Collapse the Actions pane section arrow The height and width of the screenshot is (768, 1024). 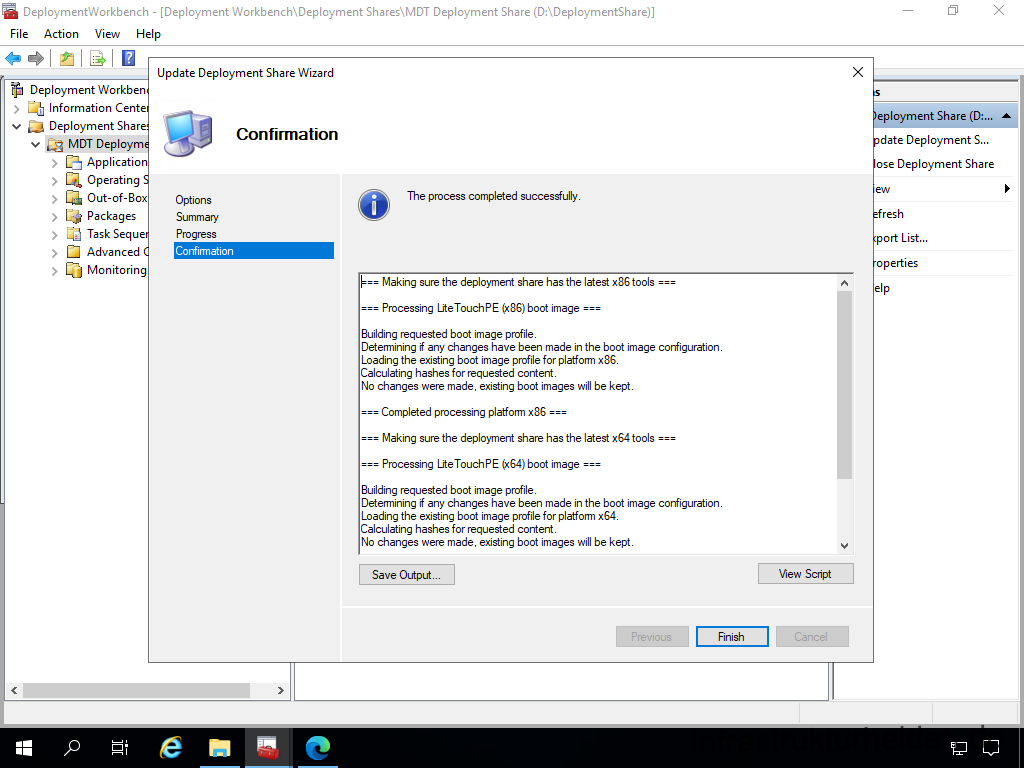click(1006, 116)
